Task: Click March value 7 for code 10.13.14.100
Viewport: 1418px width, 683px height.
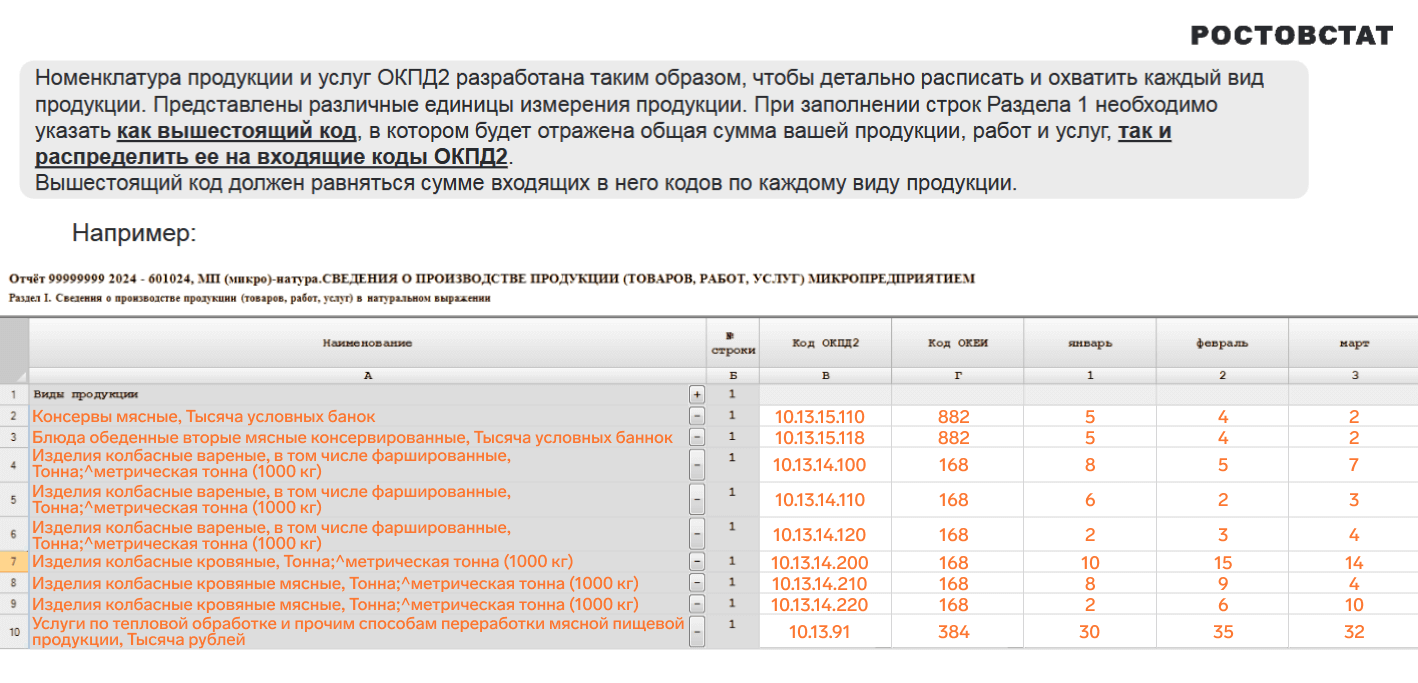Action: pos(1354,464)
